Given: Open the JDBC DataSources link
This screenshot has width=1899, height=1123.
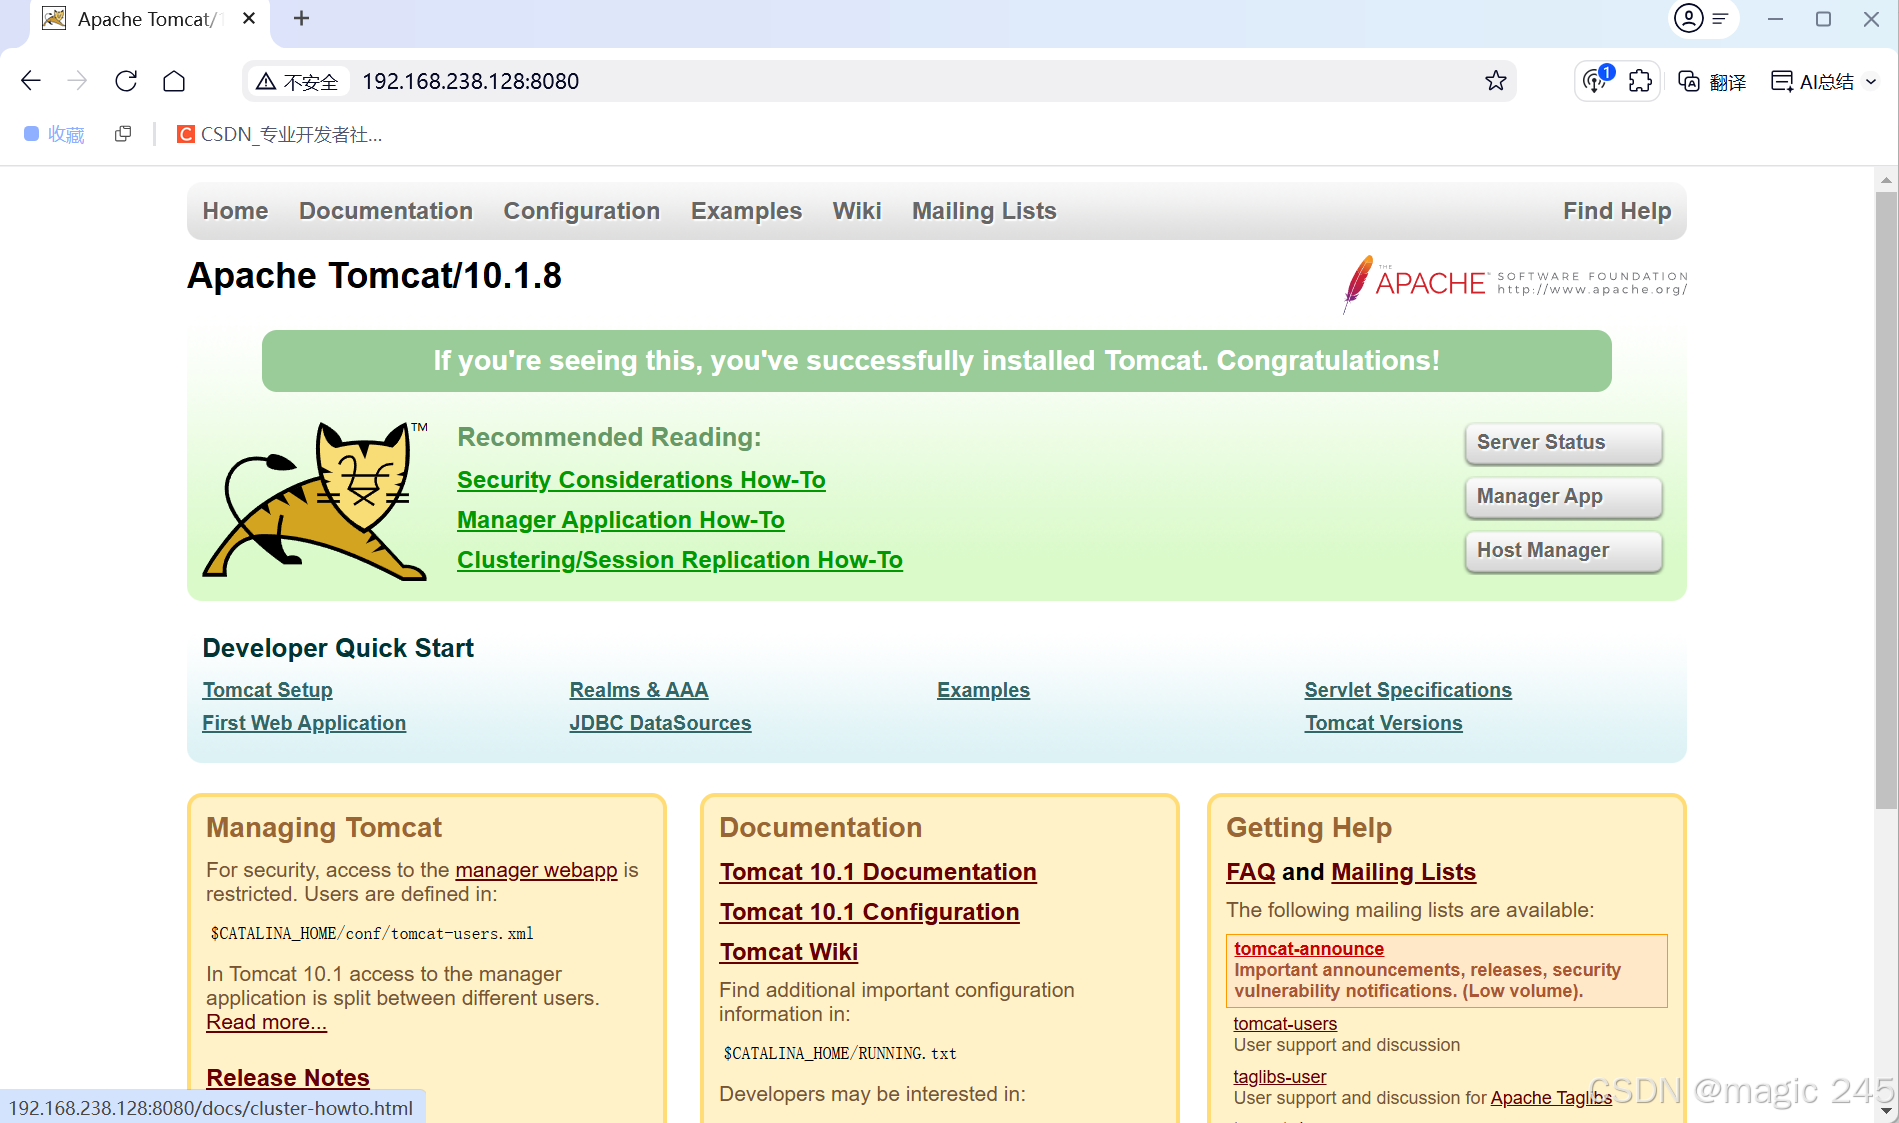Looking at the screenshot, I should (x=661, y=723).
